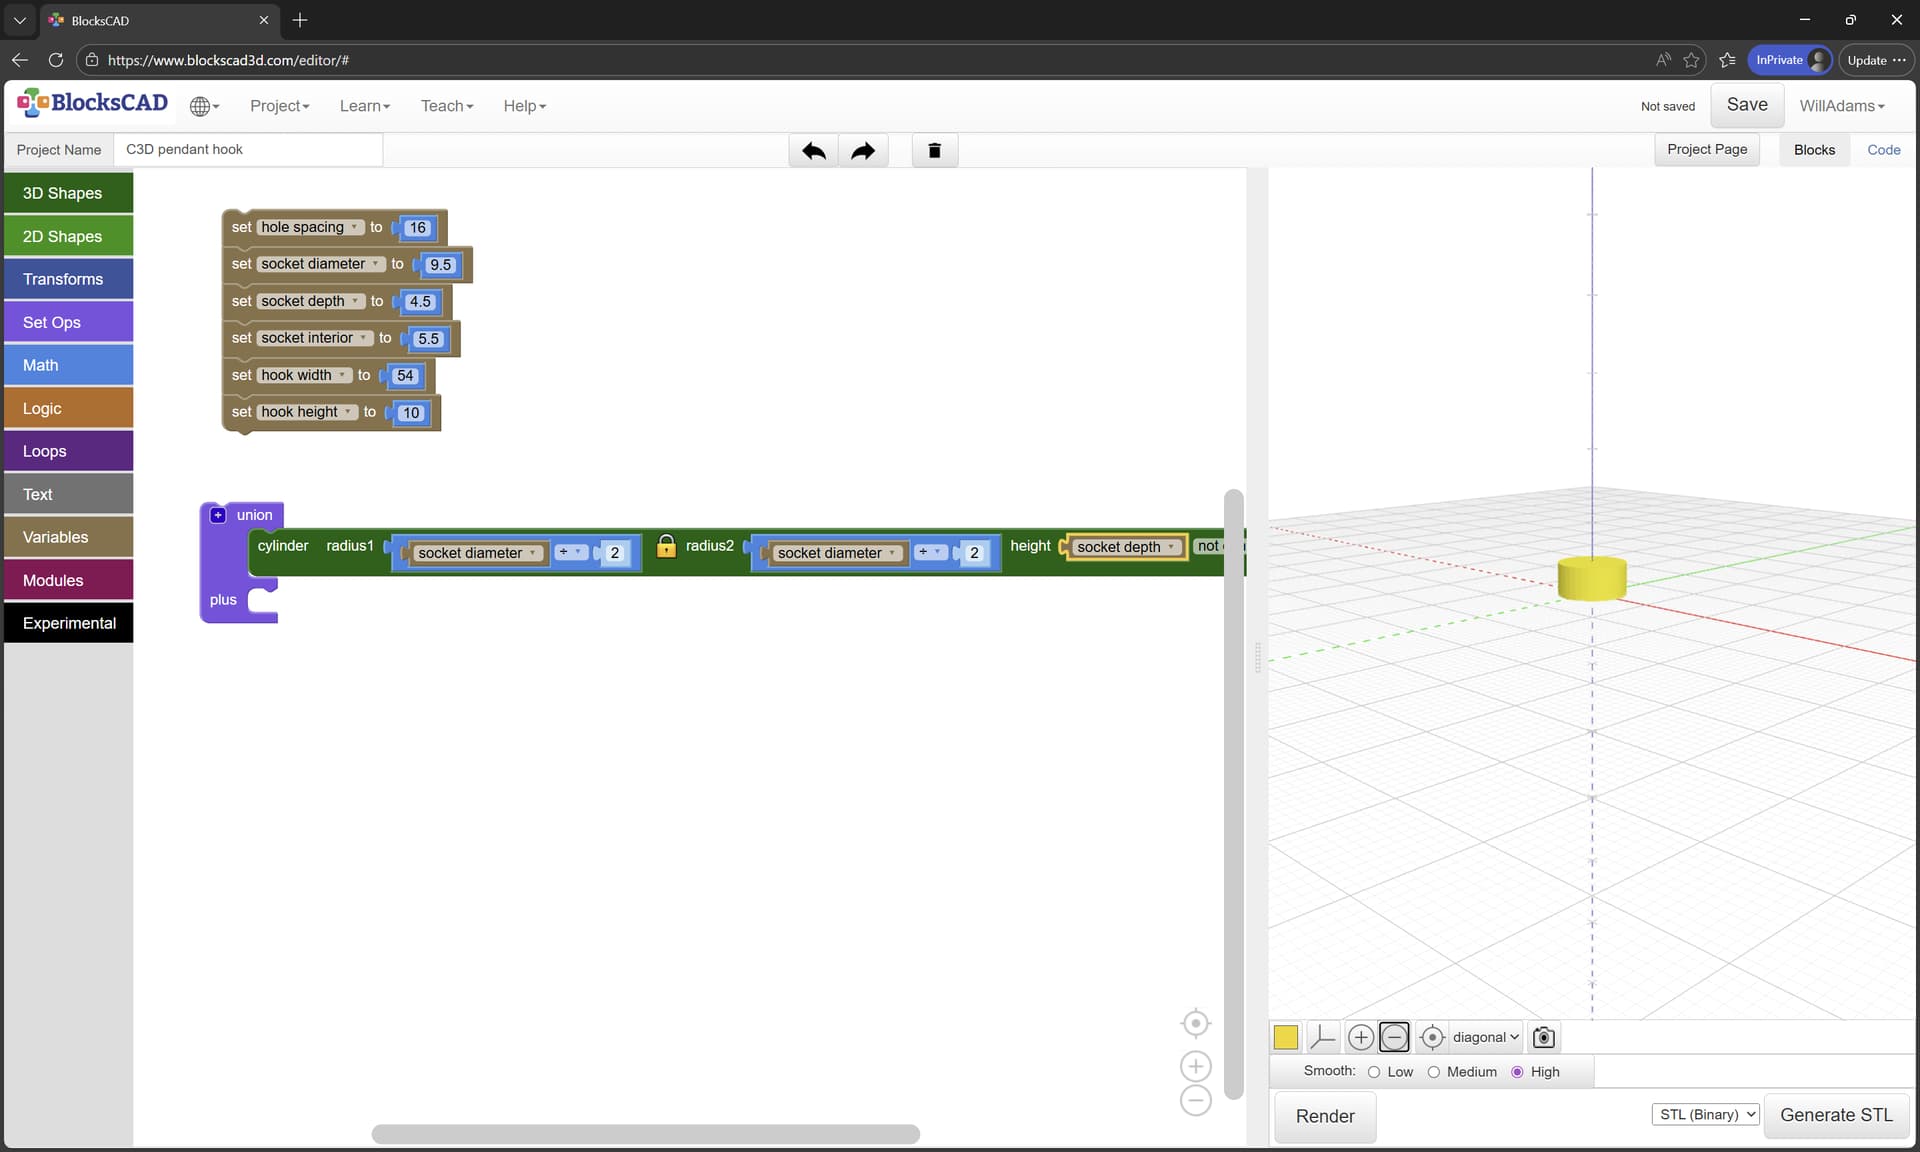Select Medium smoothness radio button
The height and width of the screenshot is (1152, 1920).
pyautogui.click(x=1433, y=1072)
